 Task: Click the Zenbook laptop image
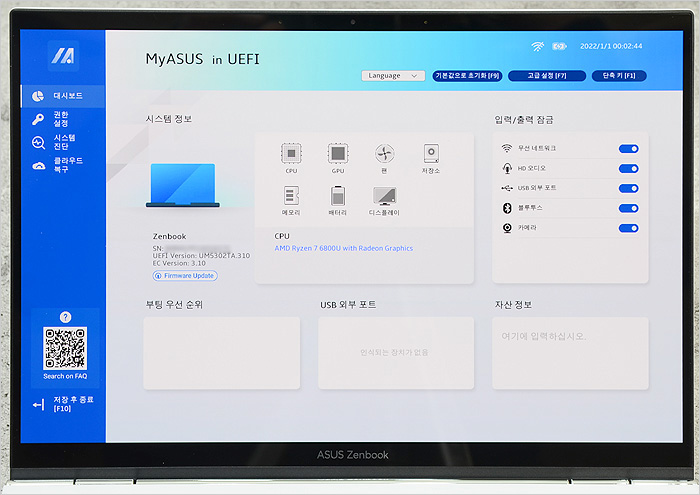tap(183, 185)
